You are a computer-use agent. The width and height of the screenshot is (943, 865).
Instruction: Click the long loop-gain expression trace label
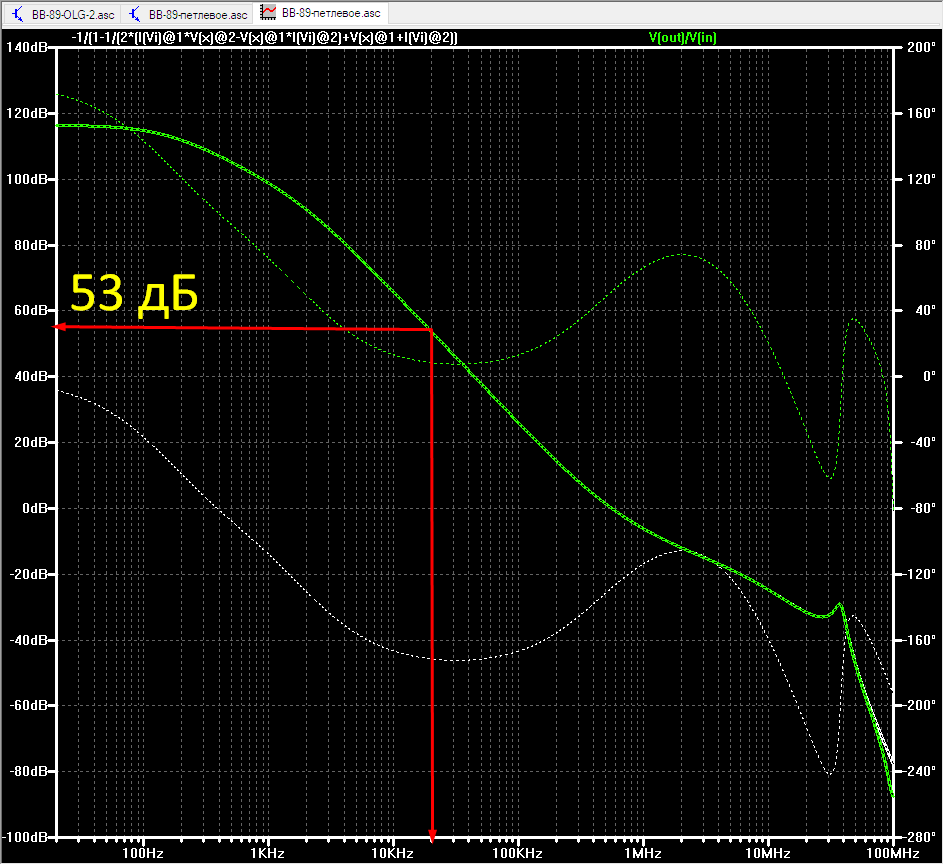pos(264,37)
